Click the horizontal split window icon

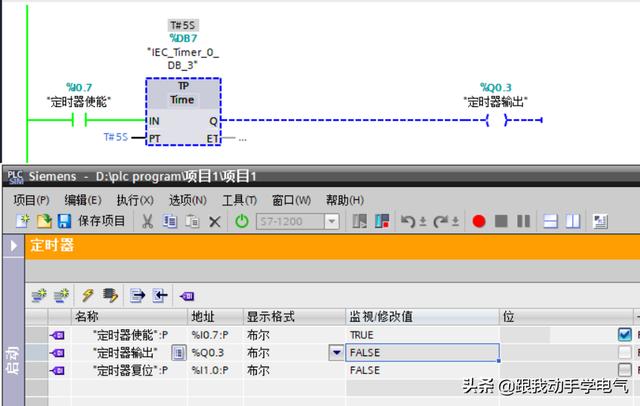551,222
